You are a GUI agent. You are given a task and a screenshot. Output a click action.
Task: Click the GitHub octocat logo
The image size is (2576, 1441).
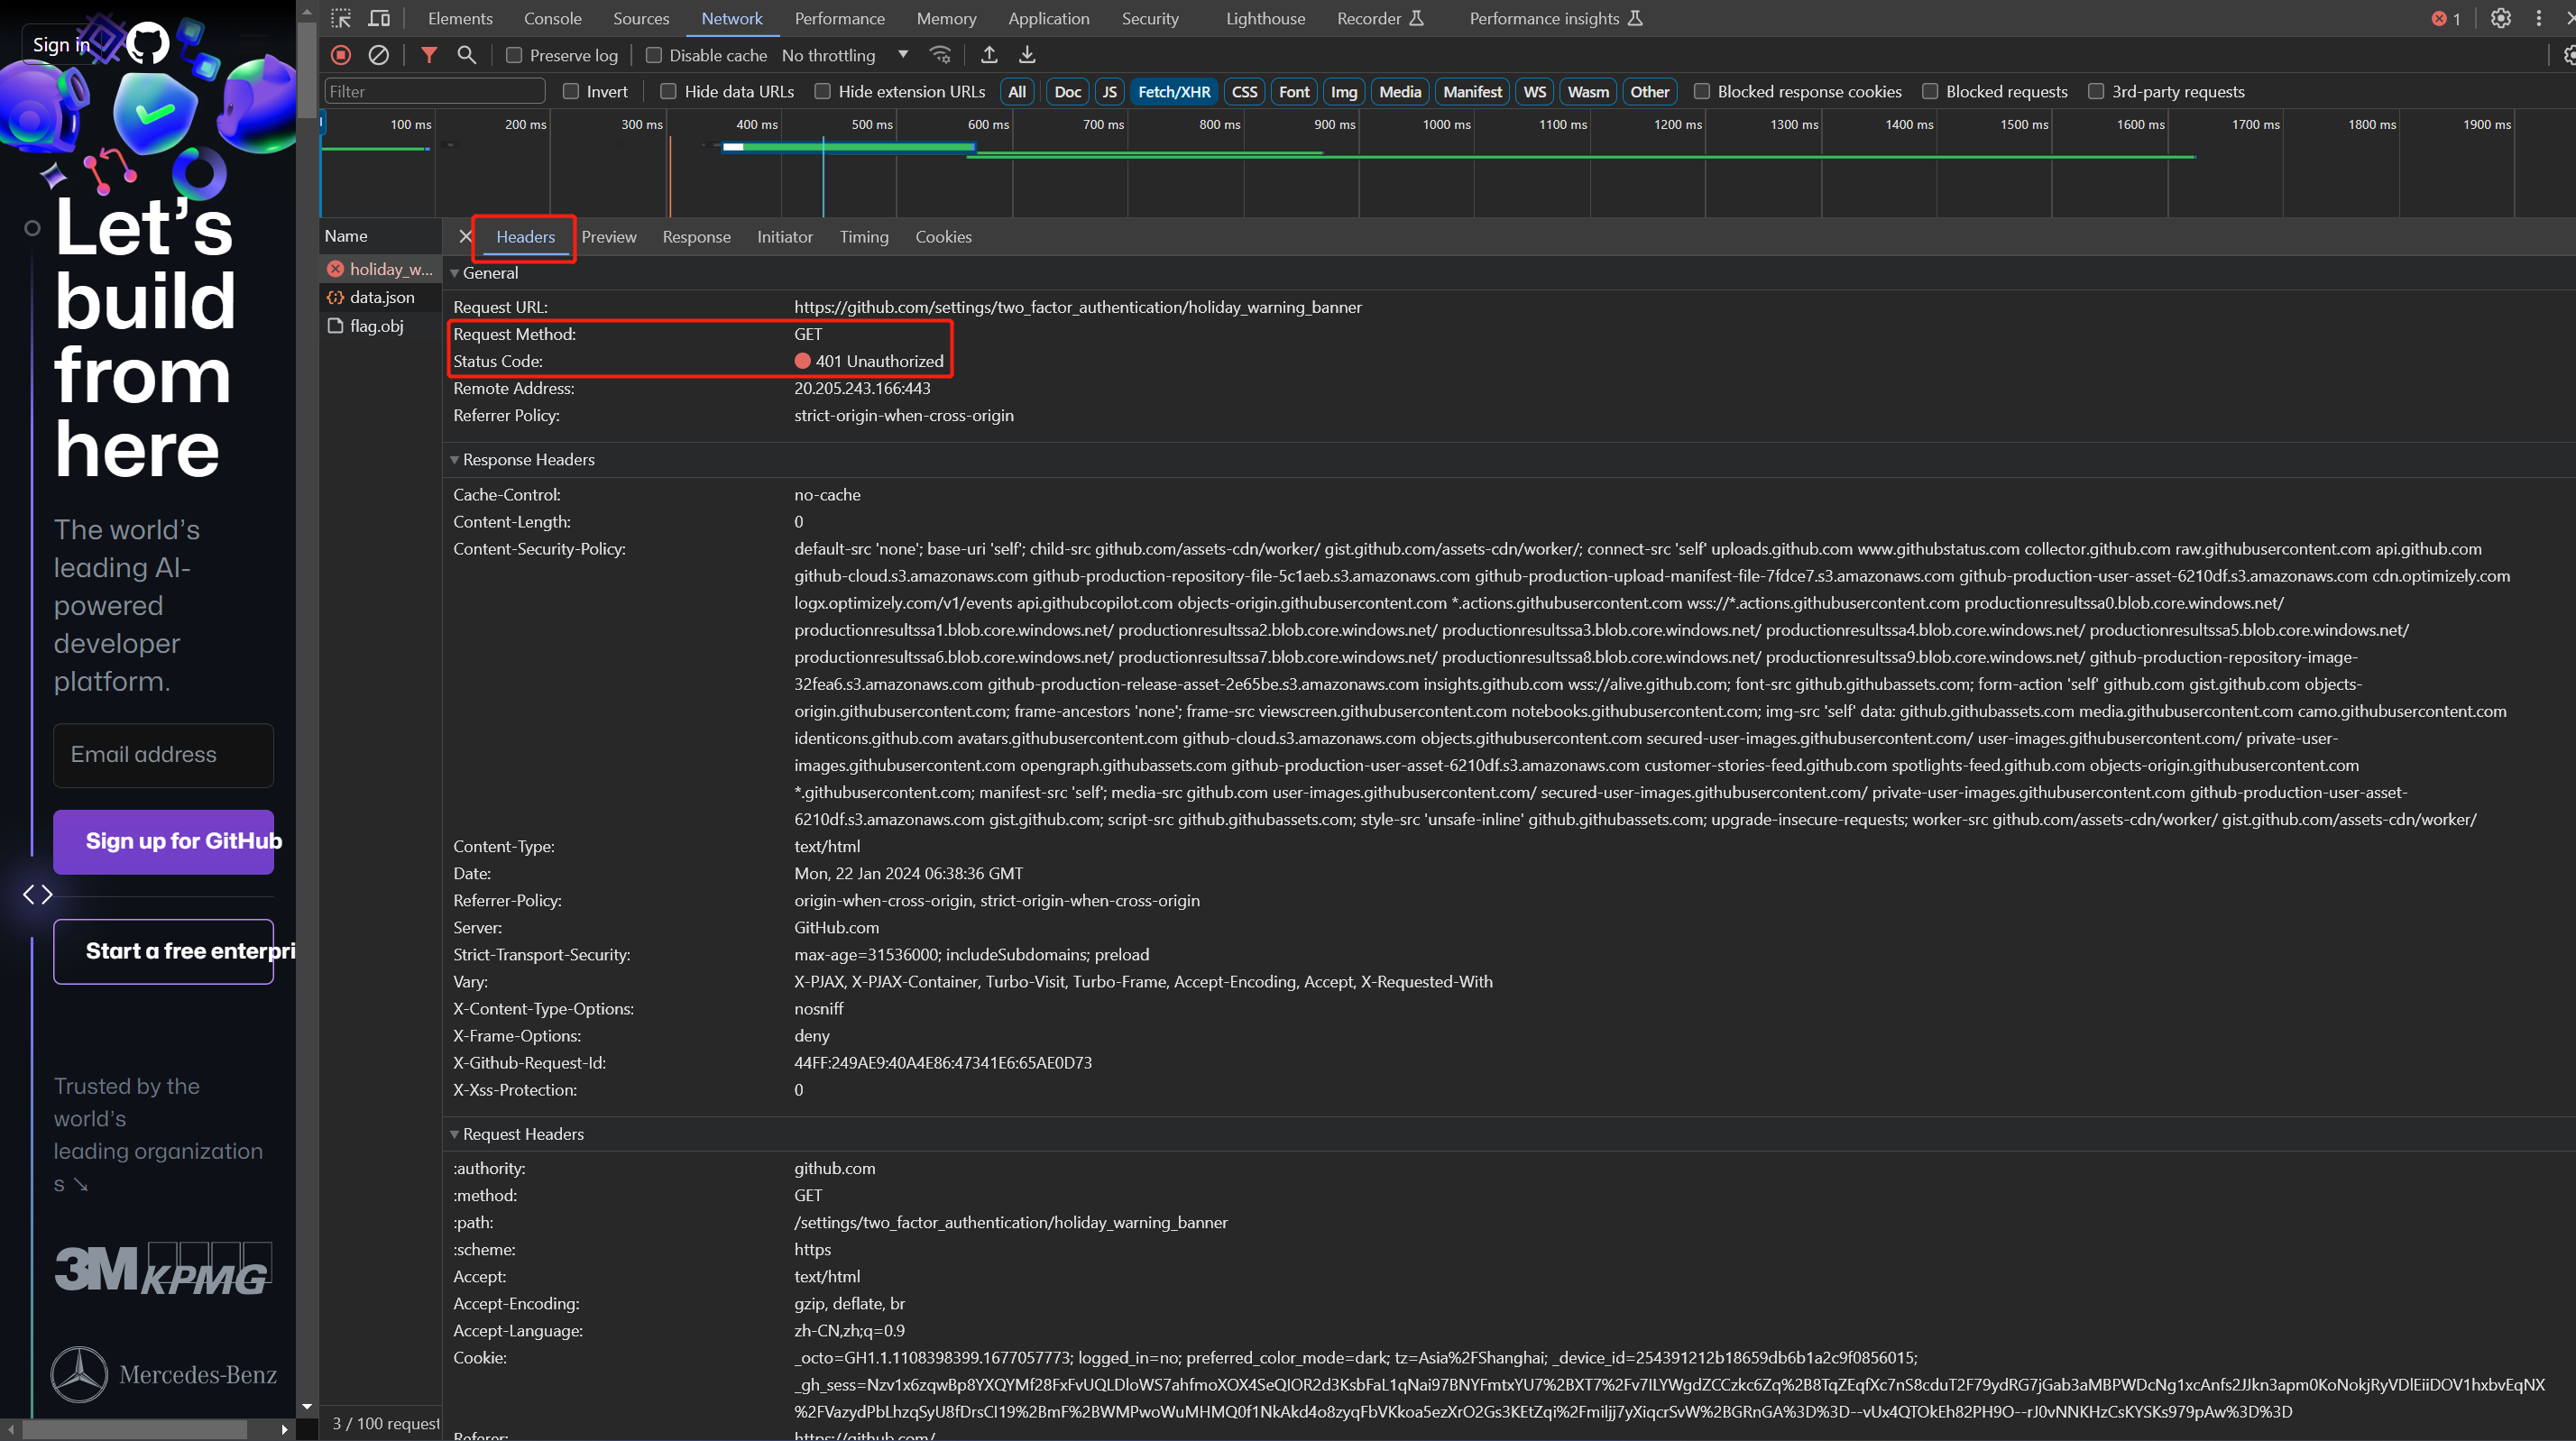tap(148, 43)
